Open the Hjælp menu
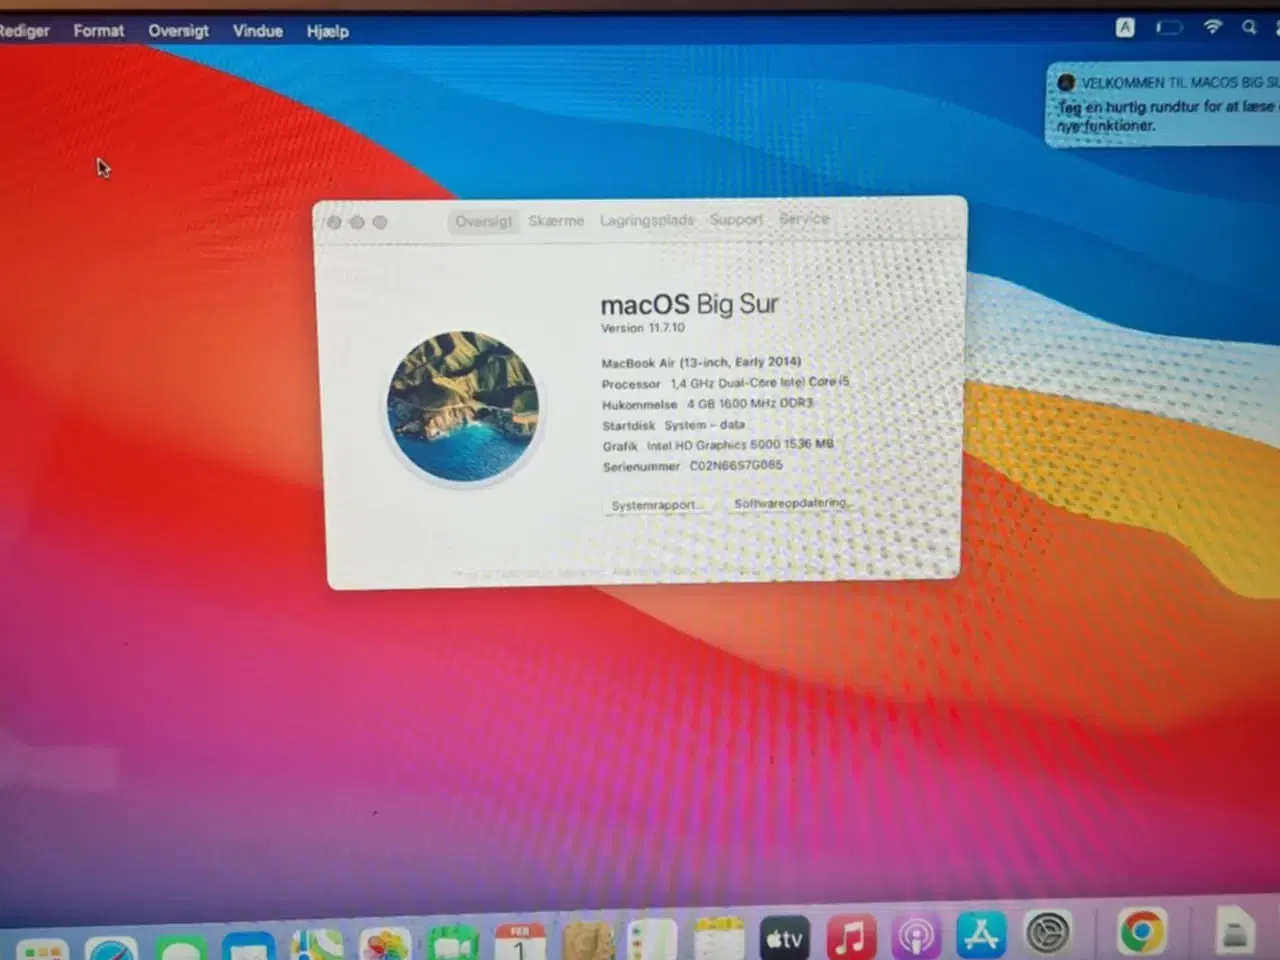The width and height of the screenshot is (1280, 960). point(327,32)
